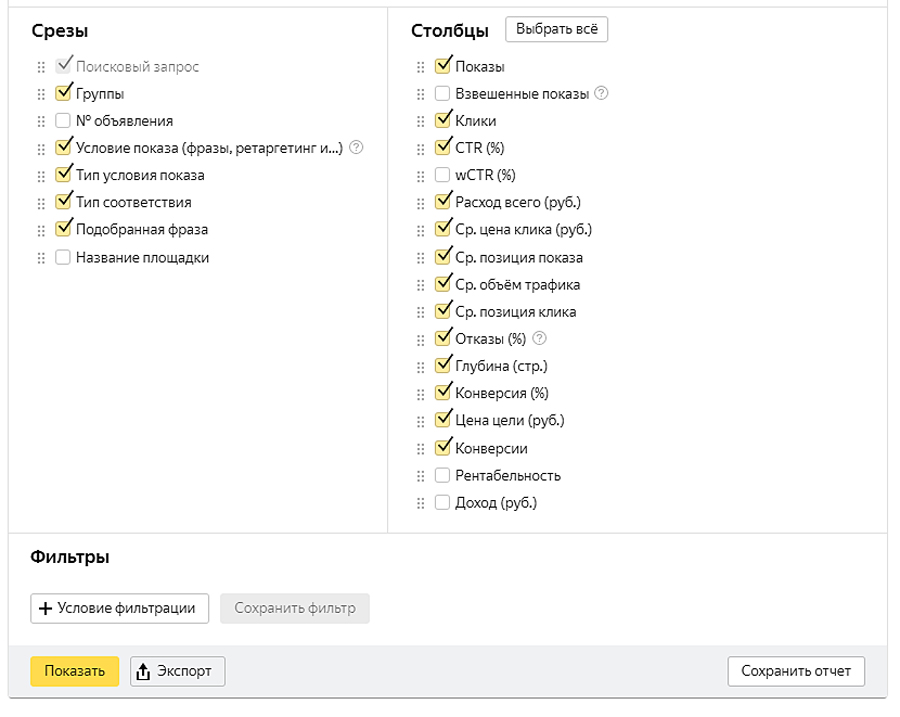The width and height of the screenshot is (900, 717).
Task: Click the Сохранить отчет button
Action: pyautogui.click(x=796, y=671)
